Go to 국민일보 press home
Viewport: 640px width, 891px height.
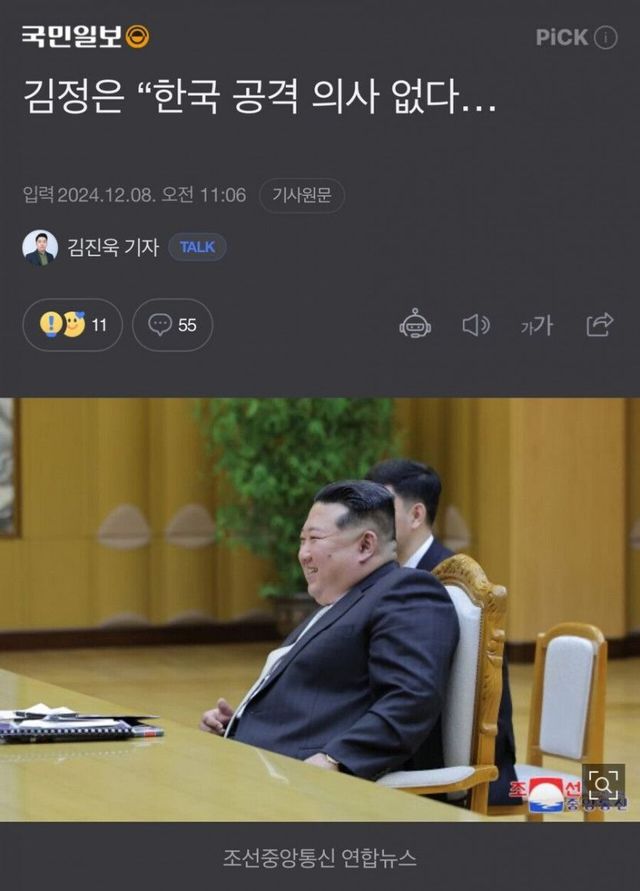pyautogui.click(x=72, y=37)
